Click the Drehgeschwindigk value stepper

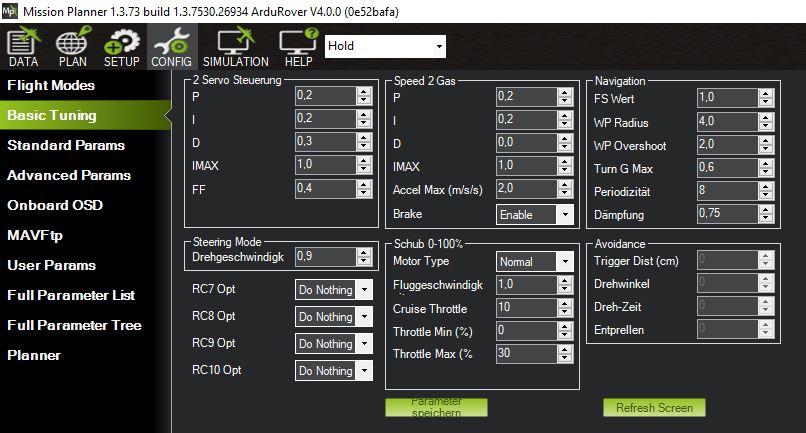tap(364, 256)
